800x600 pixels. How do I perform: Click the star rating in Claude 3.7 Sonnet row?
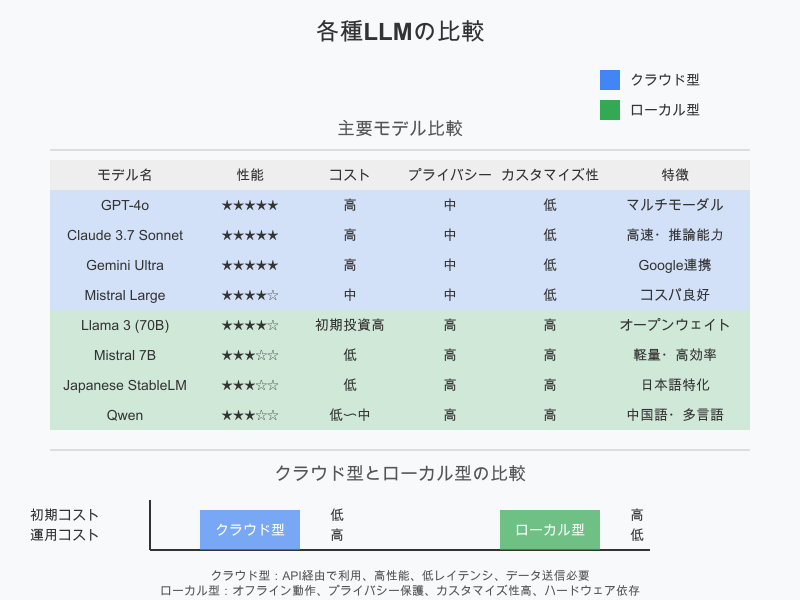coord(250,236)
